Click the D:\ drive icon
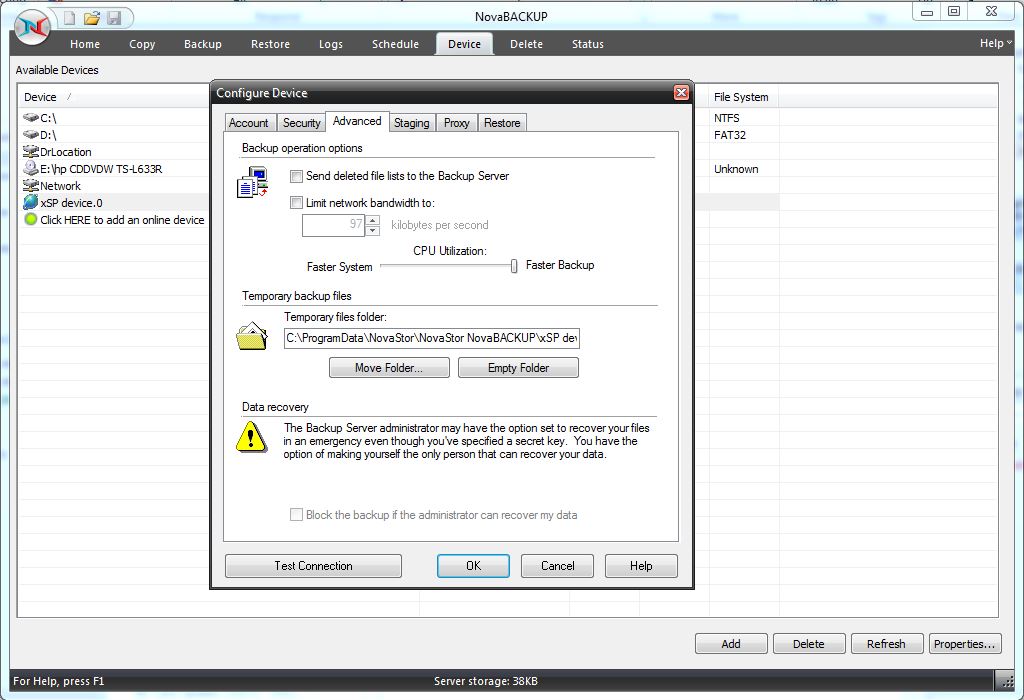Viewport: 1024px width, 700px height. click(31, 135)
